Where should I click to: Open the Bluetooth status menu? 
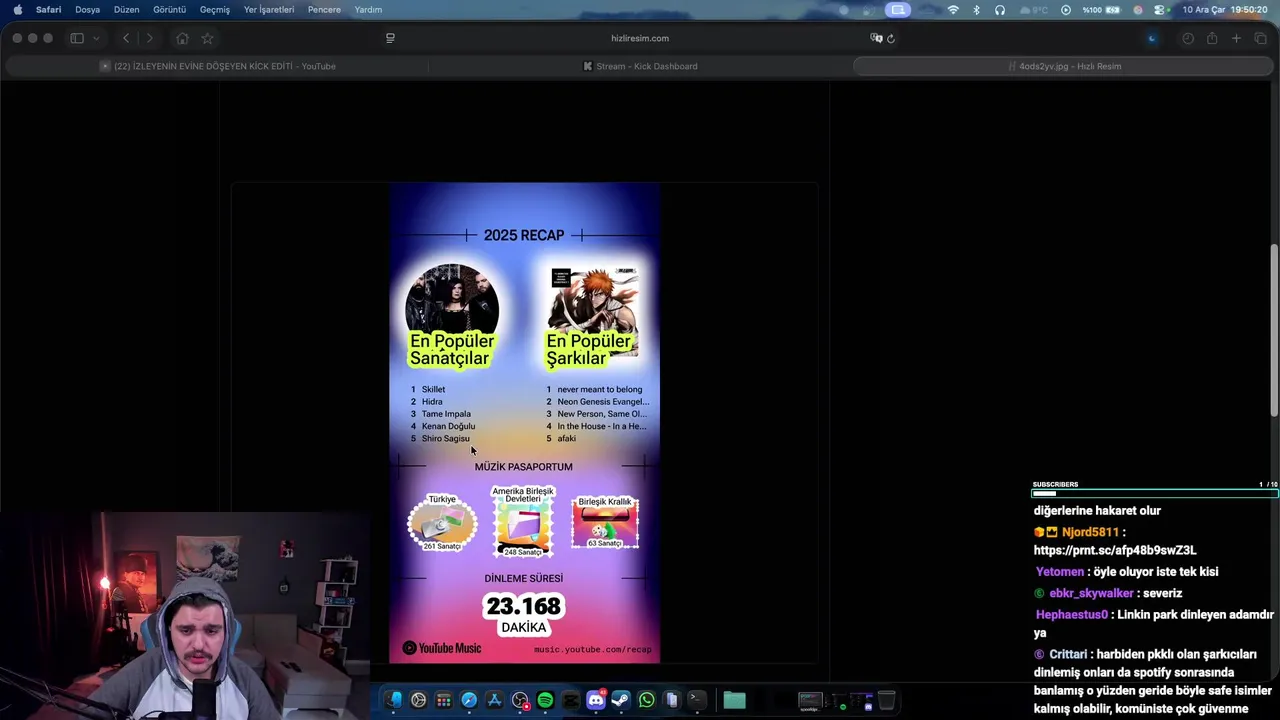tap(977, 10)
